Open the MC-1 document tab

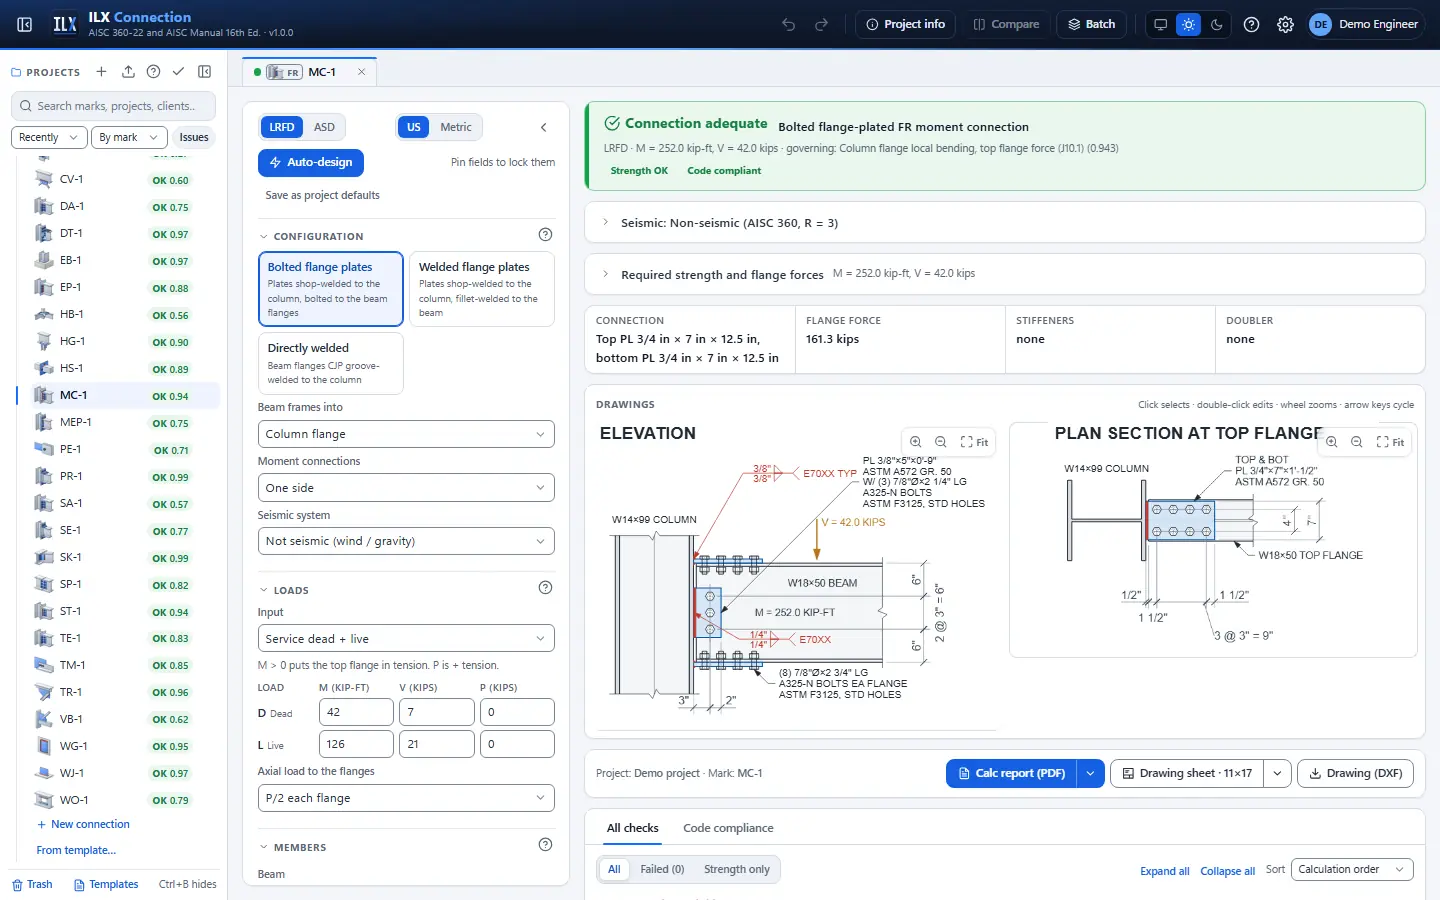click(310, 72)
